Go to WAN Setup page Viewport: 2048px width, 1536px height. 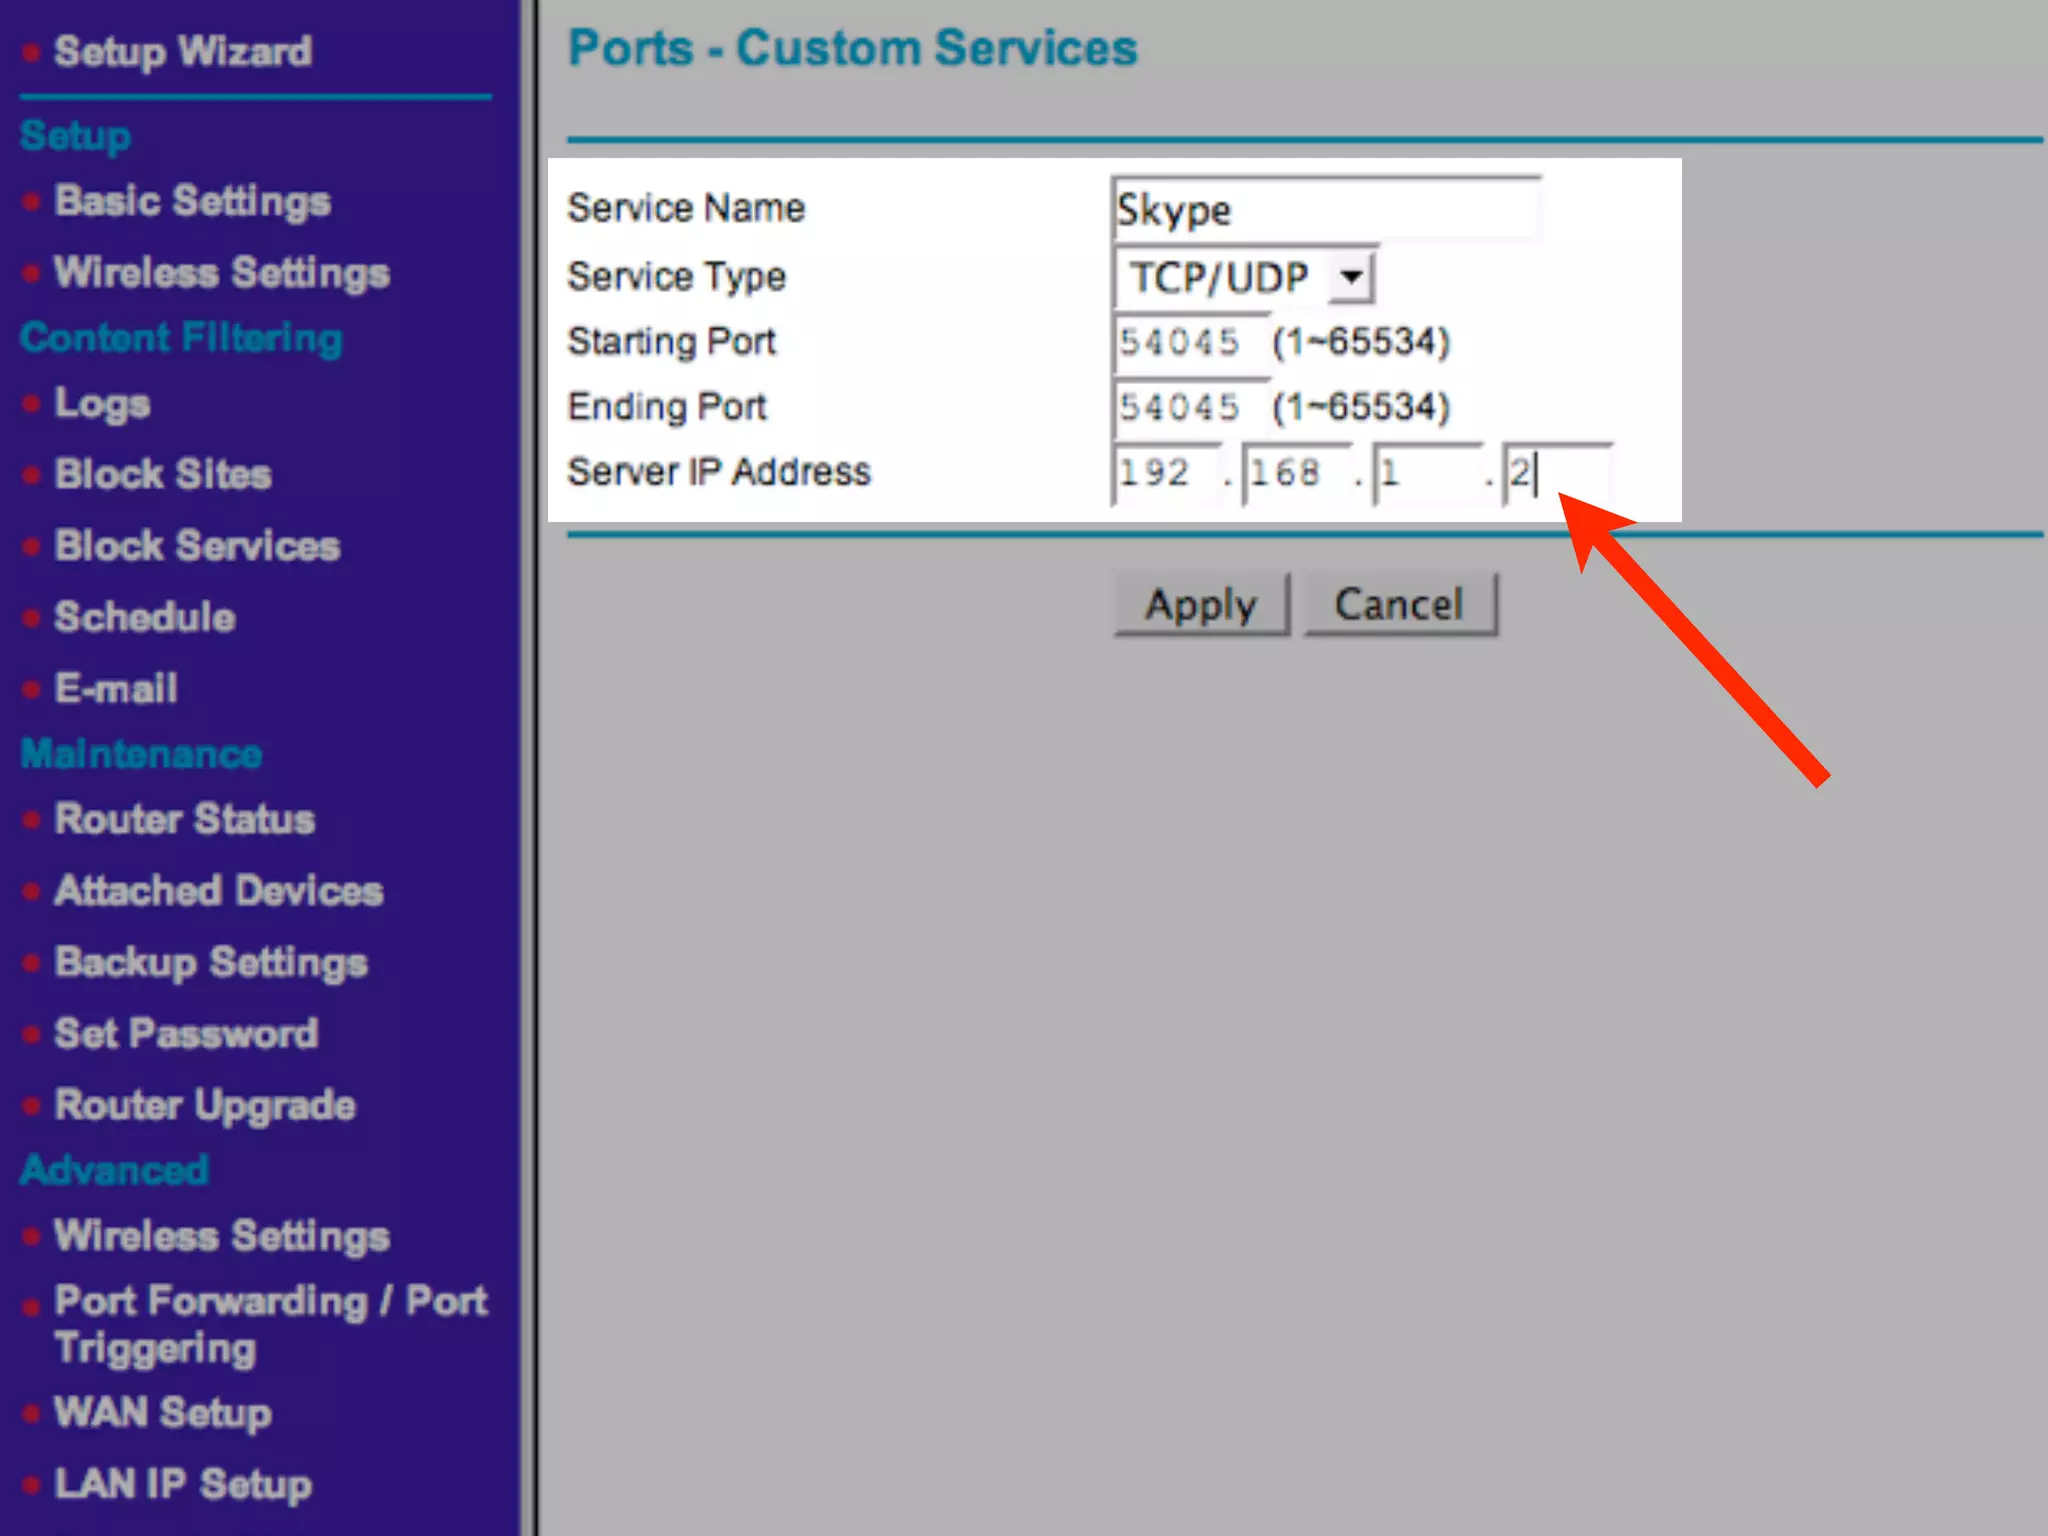pos(162,1413)
